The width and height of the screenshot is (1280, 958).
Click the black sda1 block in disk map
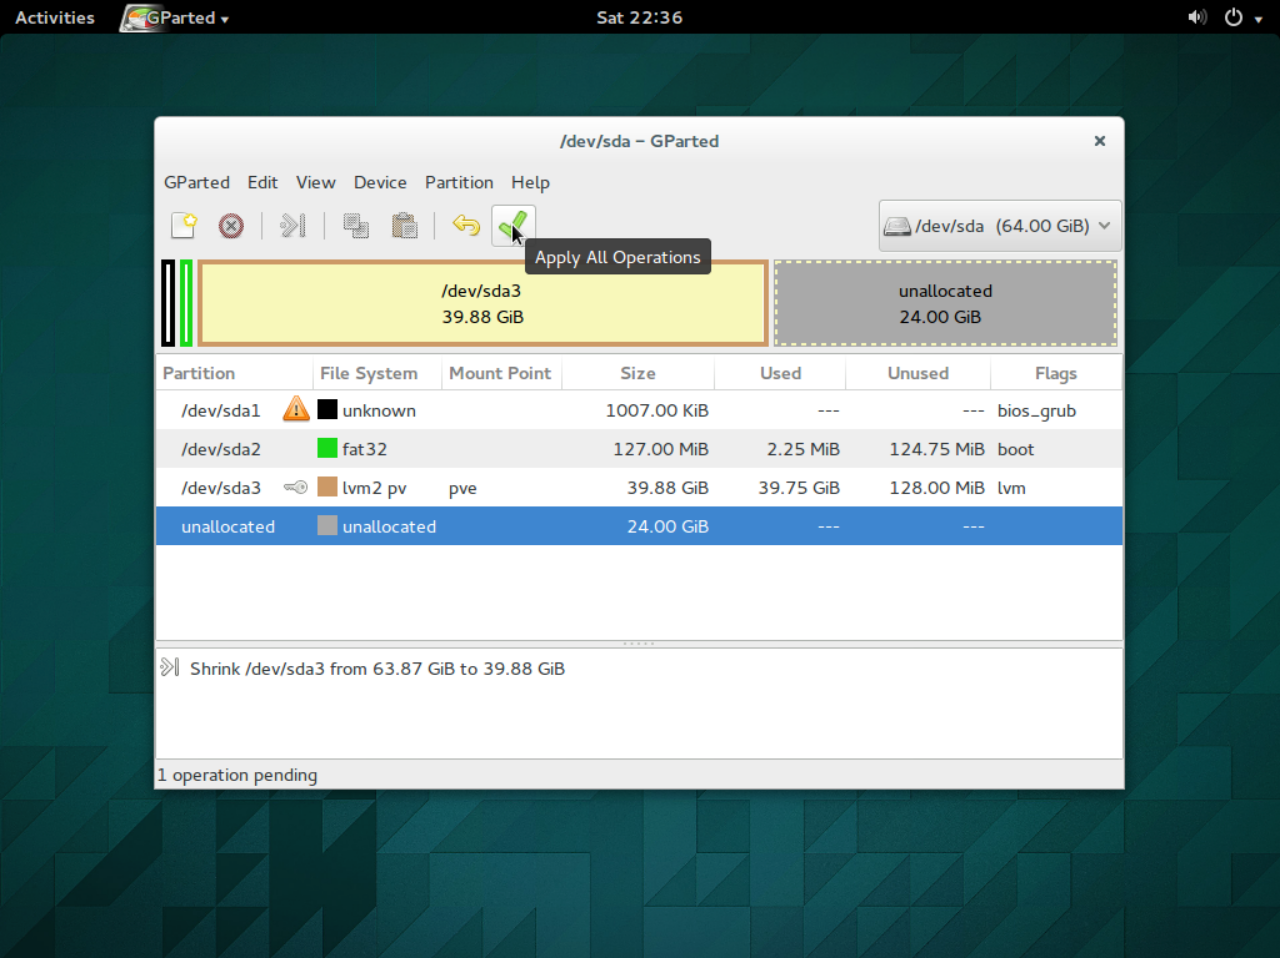coord(168,303)
